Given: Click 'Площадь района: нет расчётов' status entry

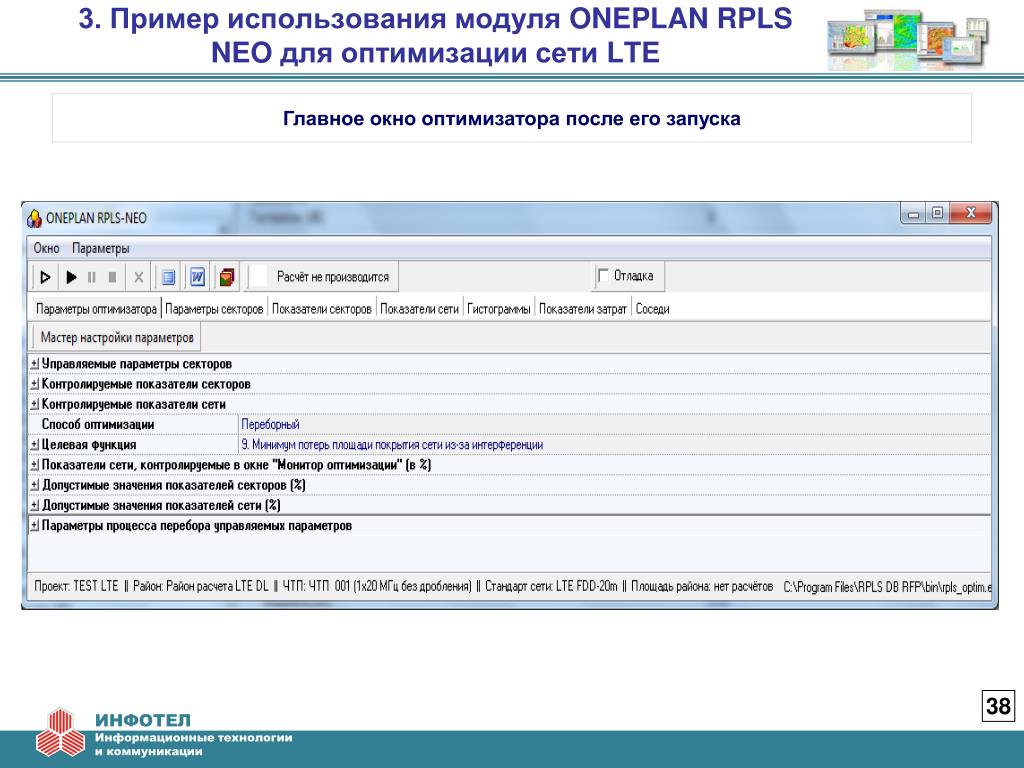Looking at the screenshot, I should [x=702, y=586].
